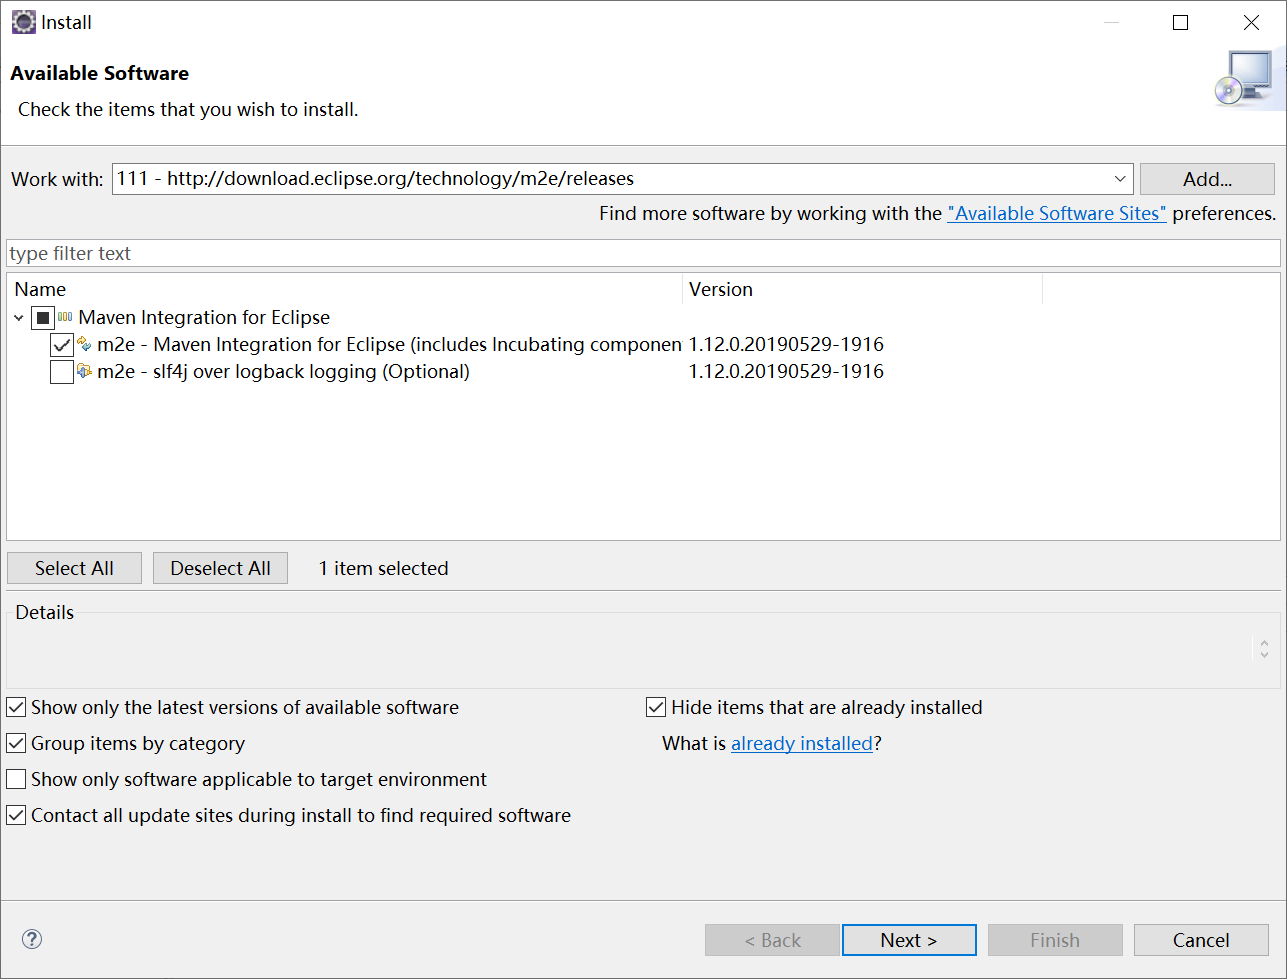
Task: Toggle Hide items that are already installed
Action: 656,707
